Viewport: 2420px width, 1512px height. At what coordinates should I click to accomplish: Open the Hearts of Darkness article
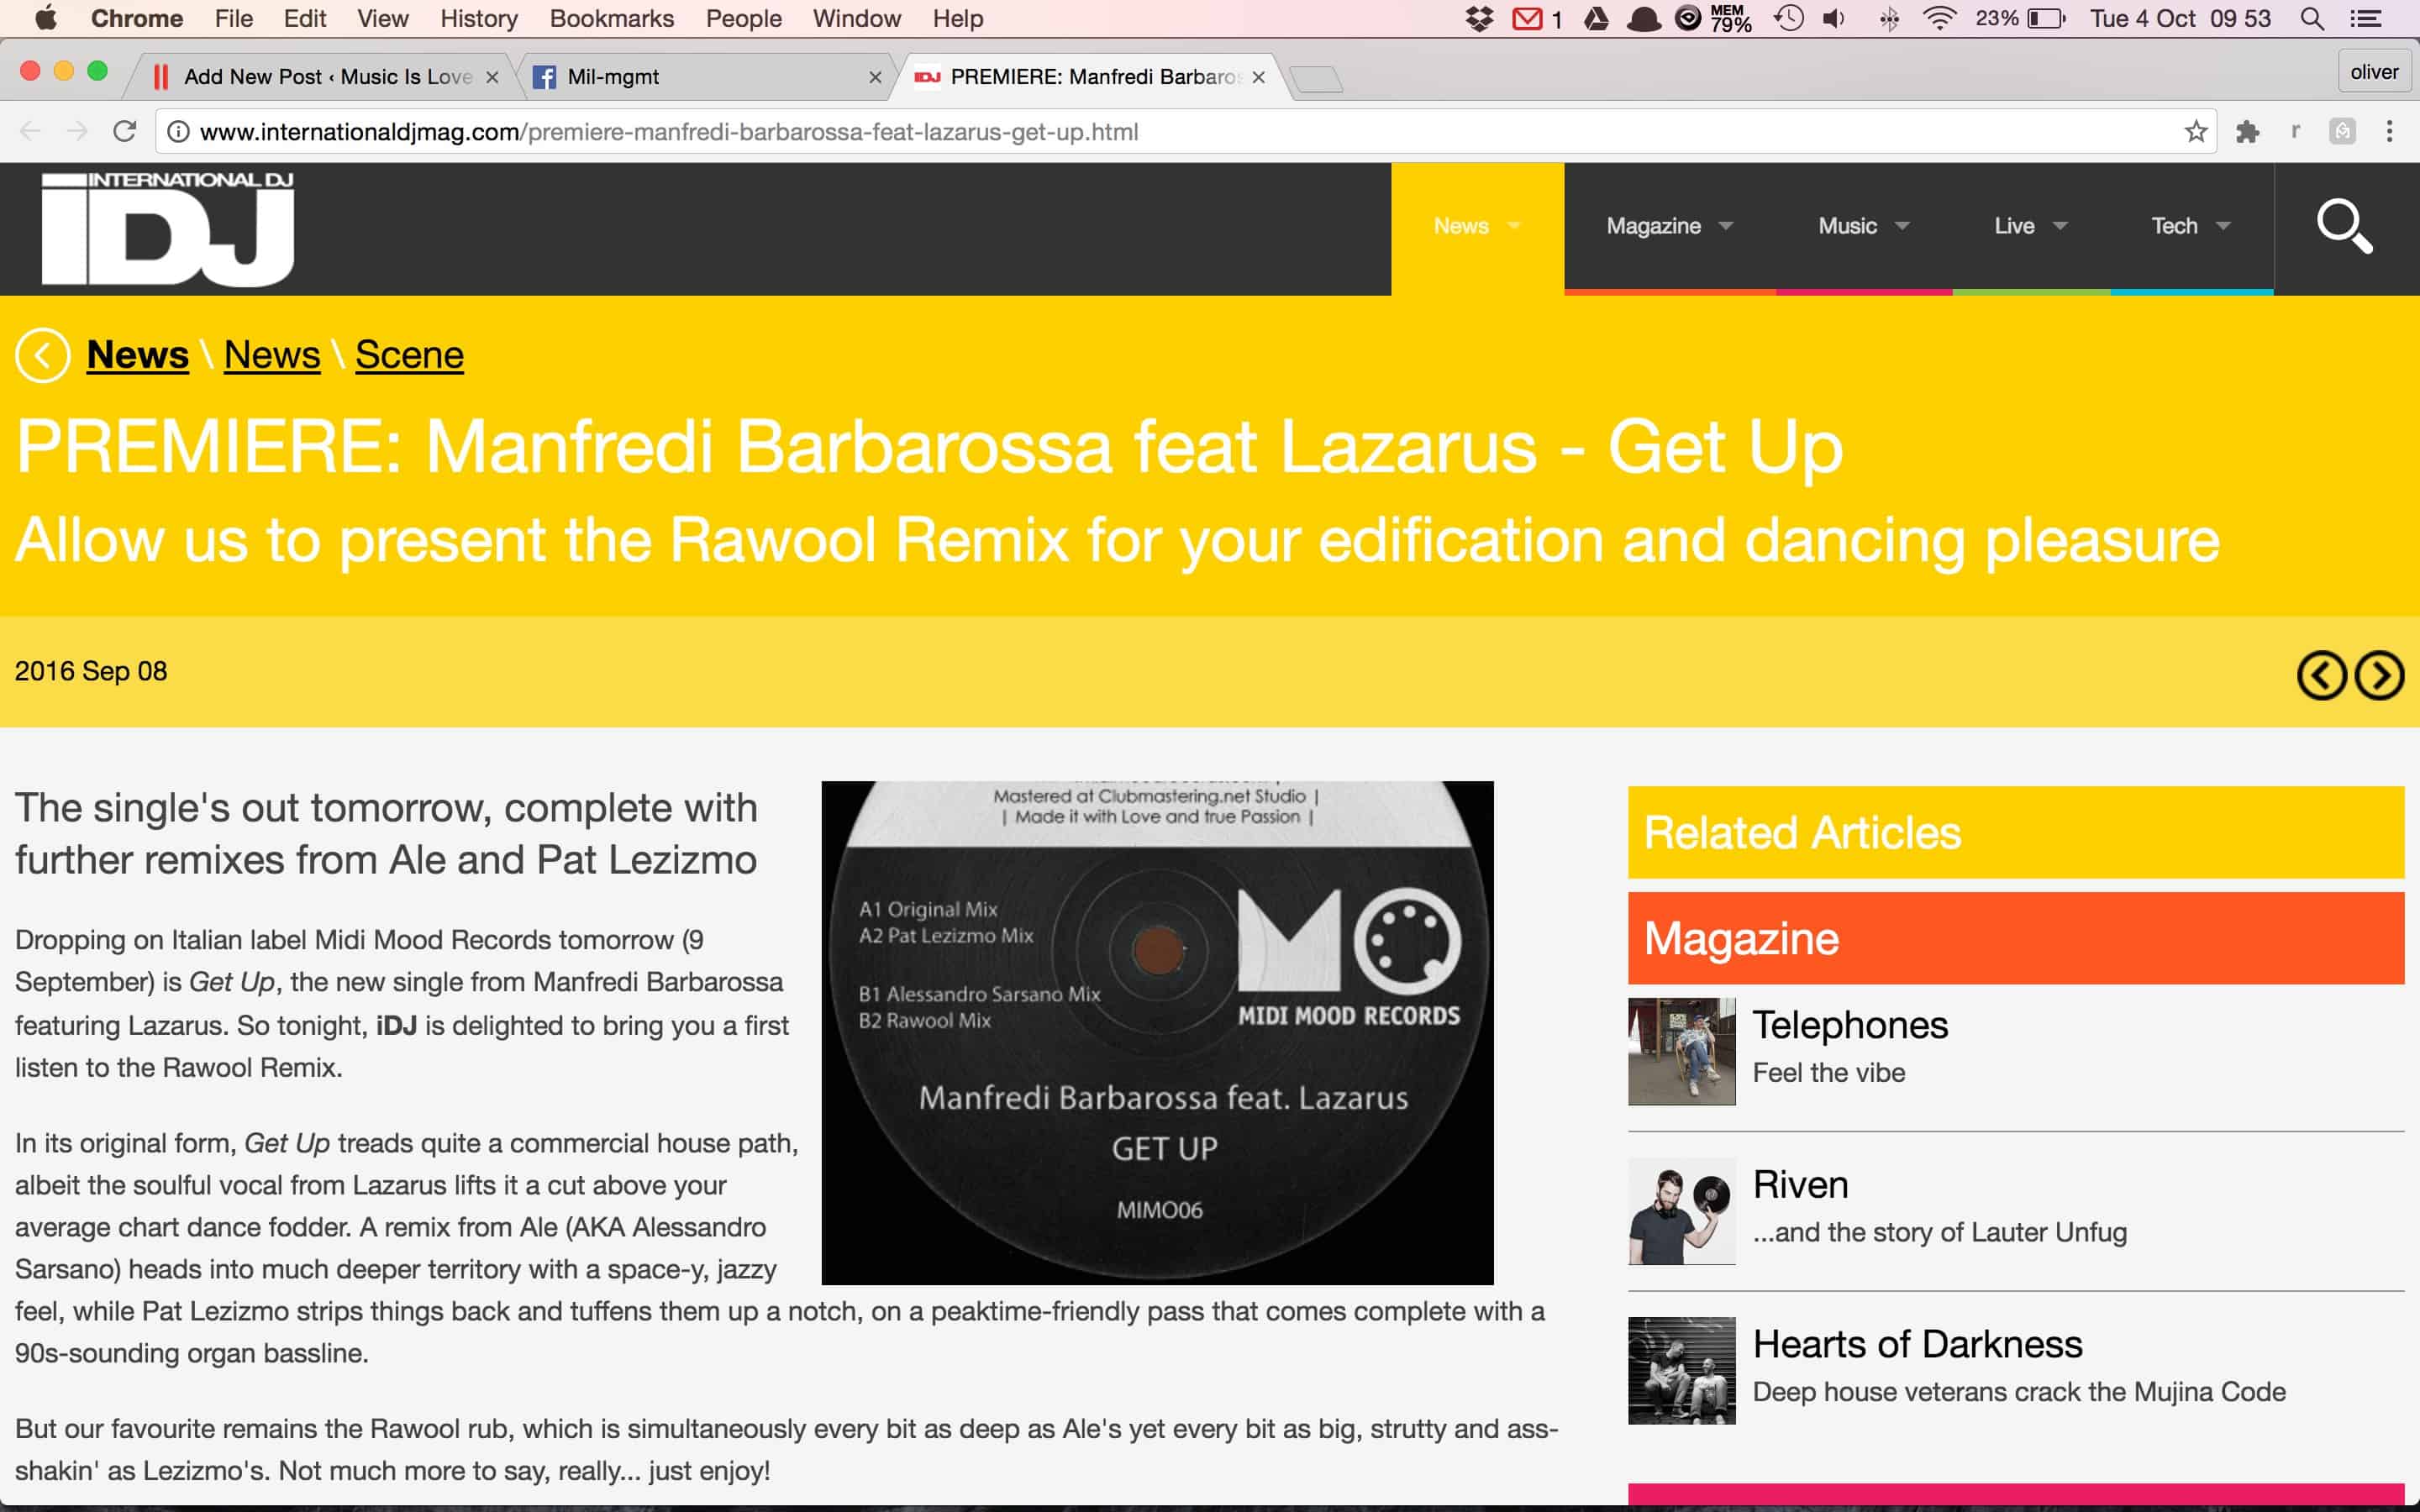pos(1917,1345)
